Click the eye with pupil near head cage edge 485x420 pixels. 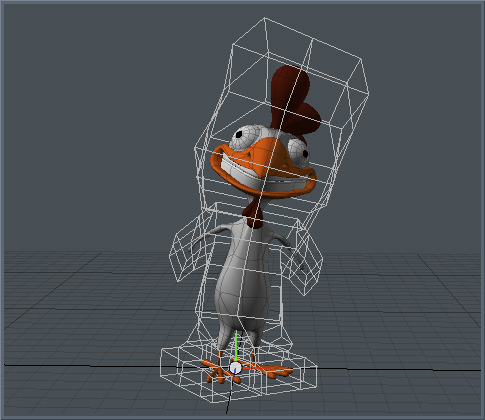(x=245, y=138)
